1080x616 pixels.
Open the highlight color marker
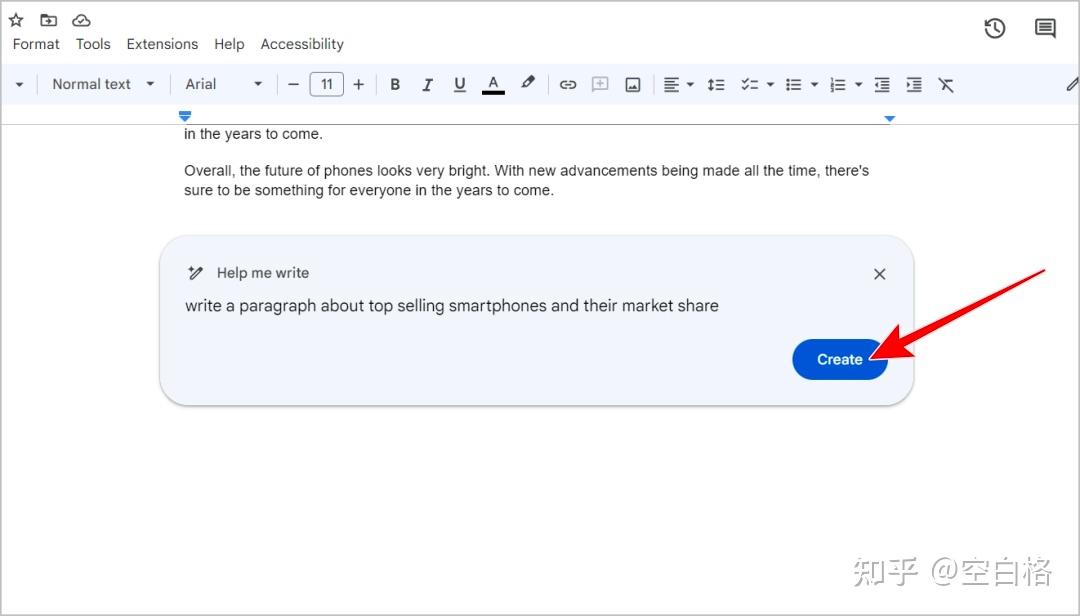[528, 83]
